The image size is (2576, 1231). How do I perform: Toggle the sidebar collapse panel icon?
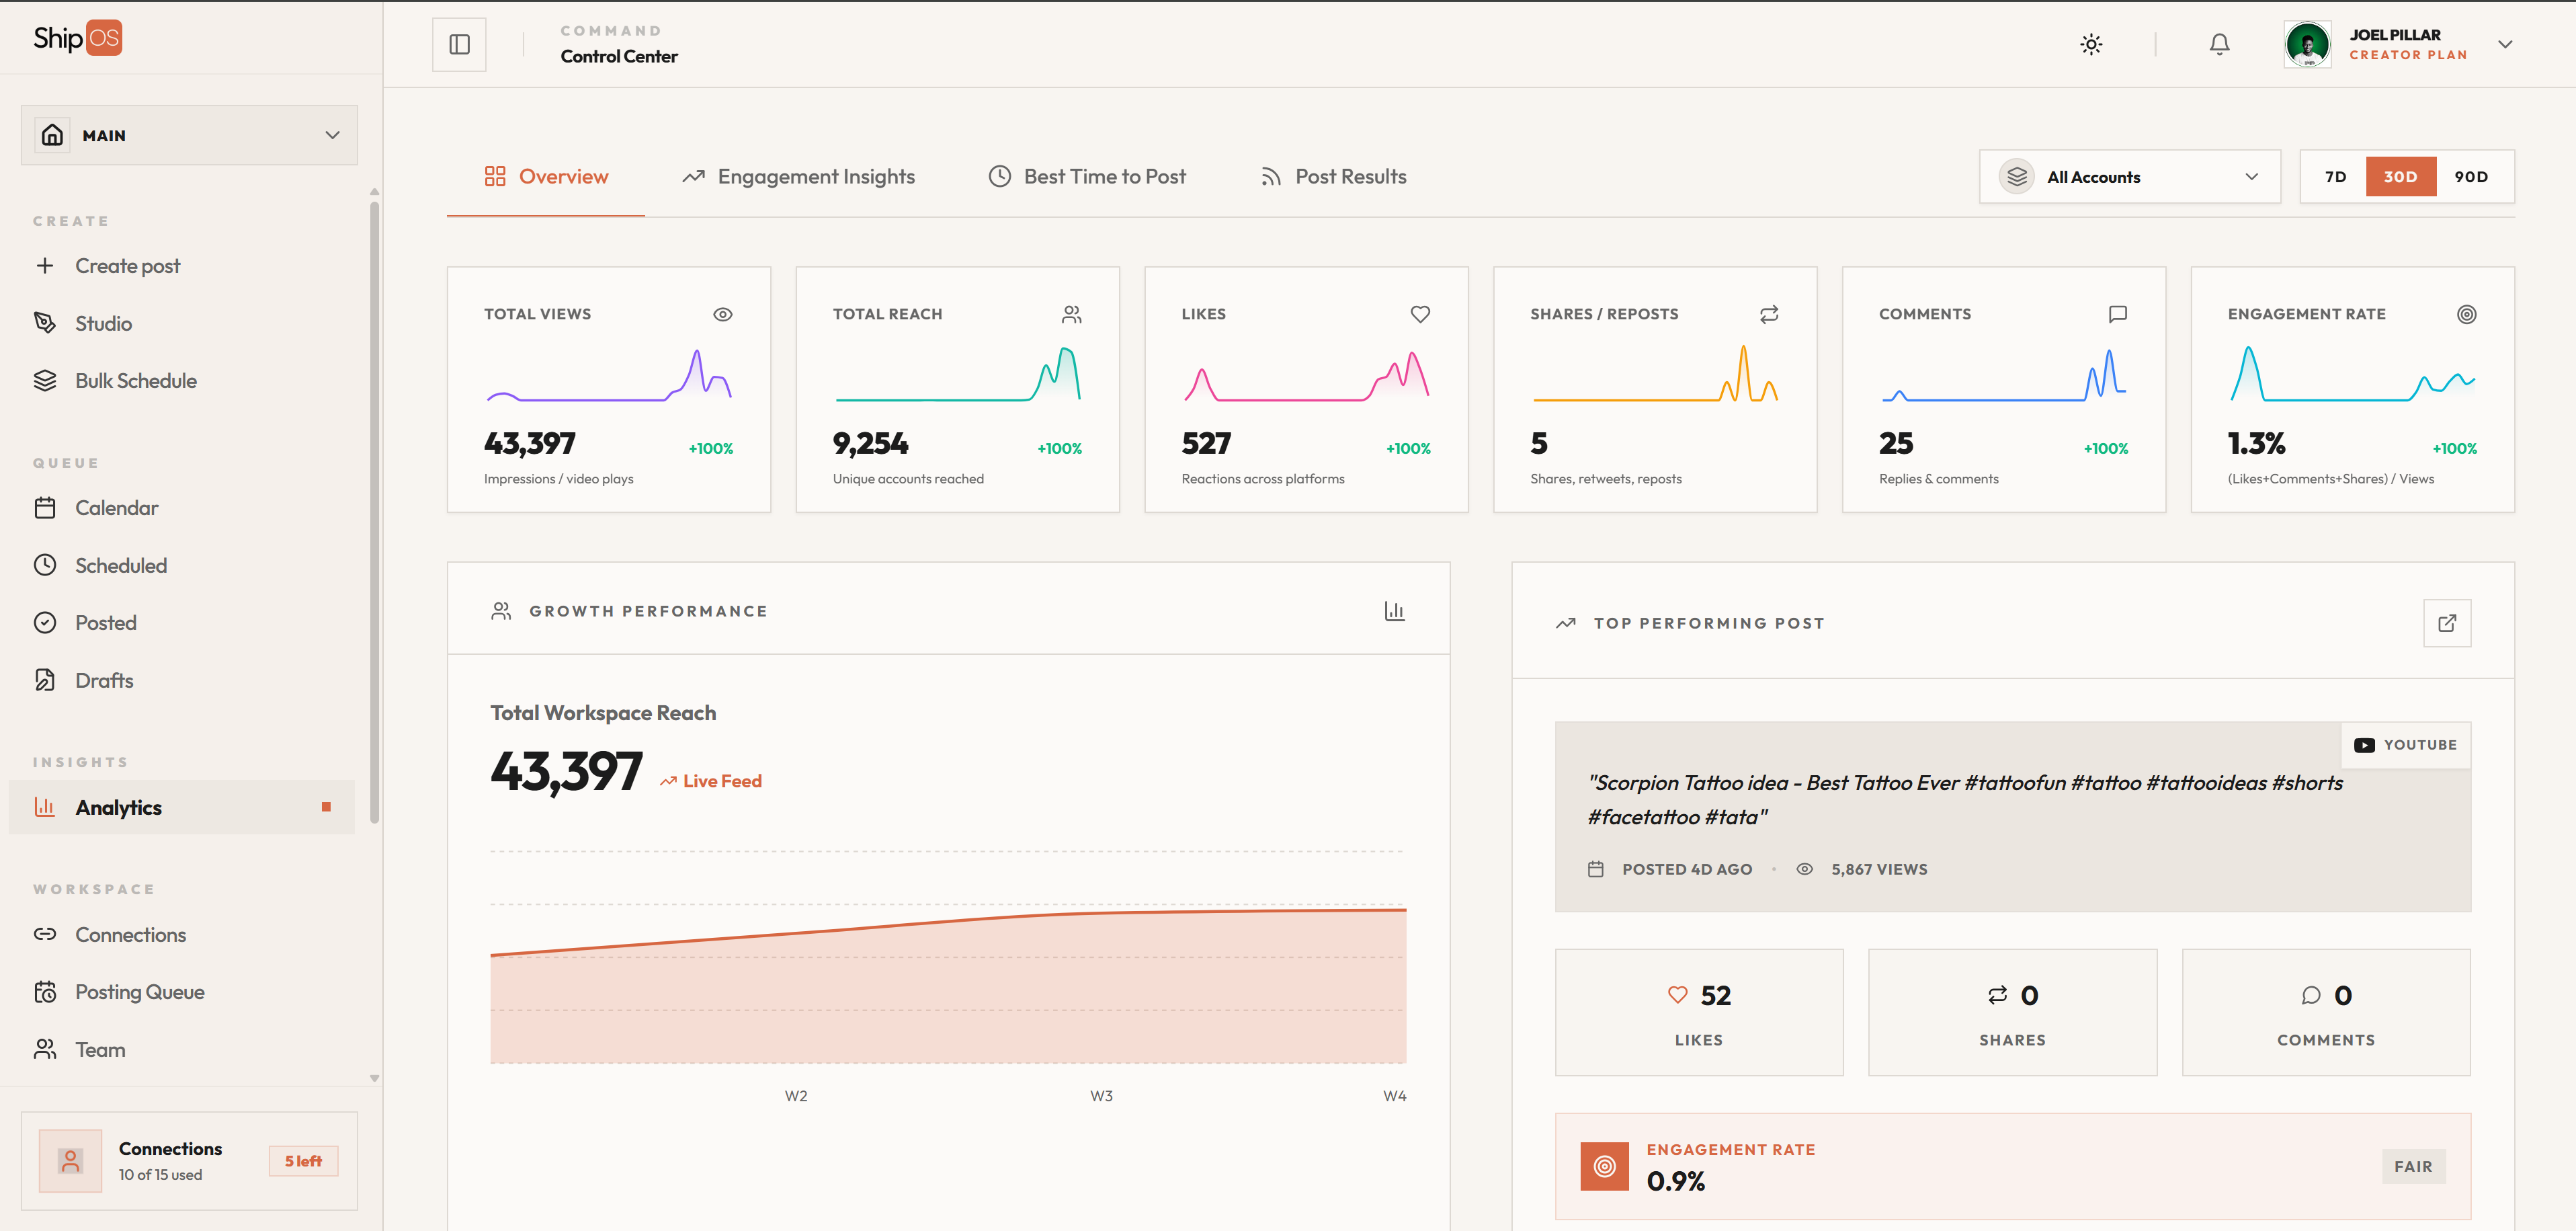459,45
